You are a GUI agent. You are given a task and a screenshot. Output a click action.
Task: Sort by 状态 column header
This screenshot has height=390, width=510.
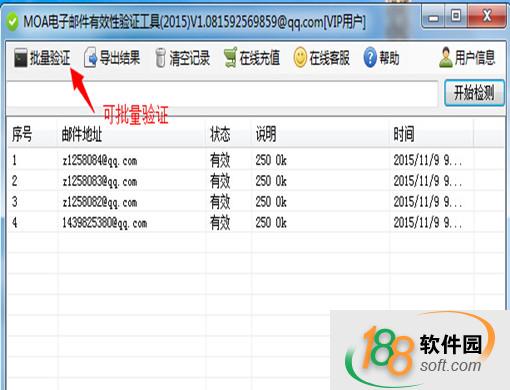228,134
